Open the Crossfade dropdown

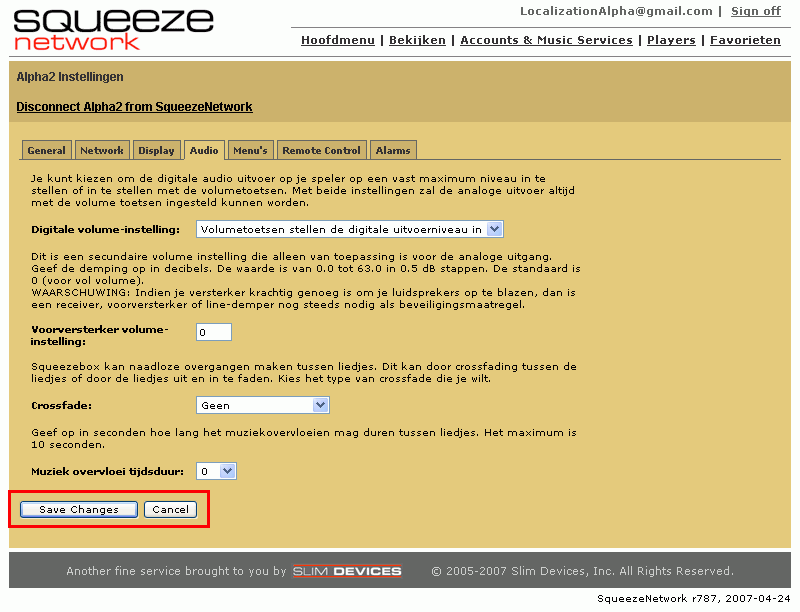click(x=262, y=405)
